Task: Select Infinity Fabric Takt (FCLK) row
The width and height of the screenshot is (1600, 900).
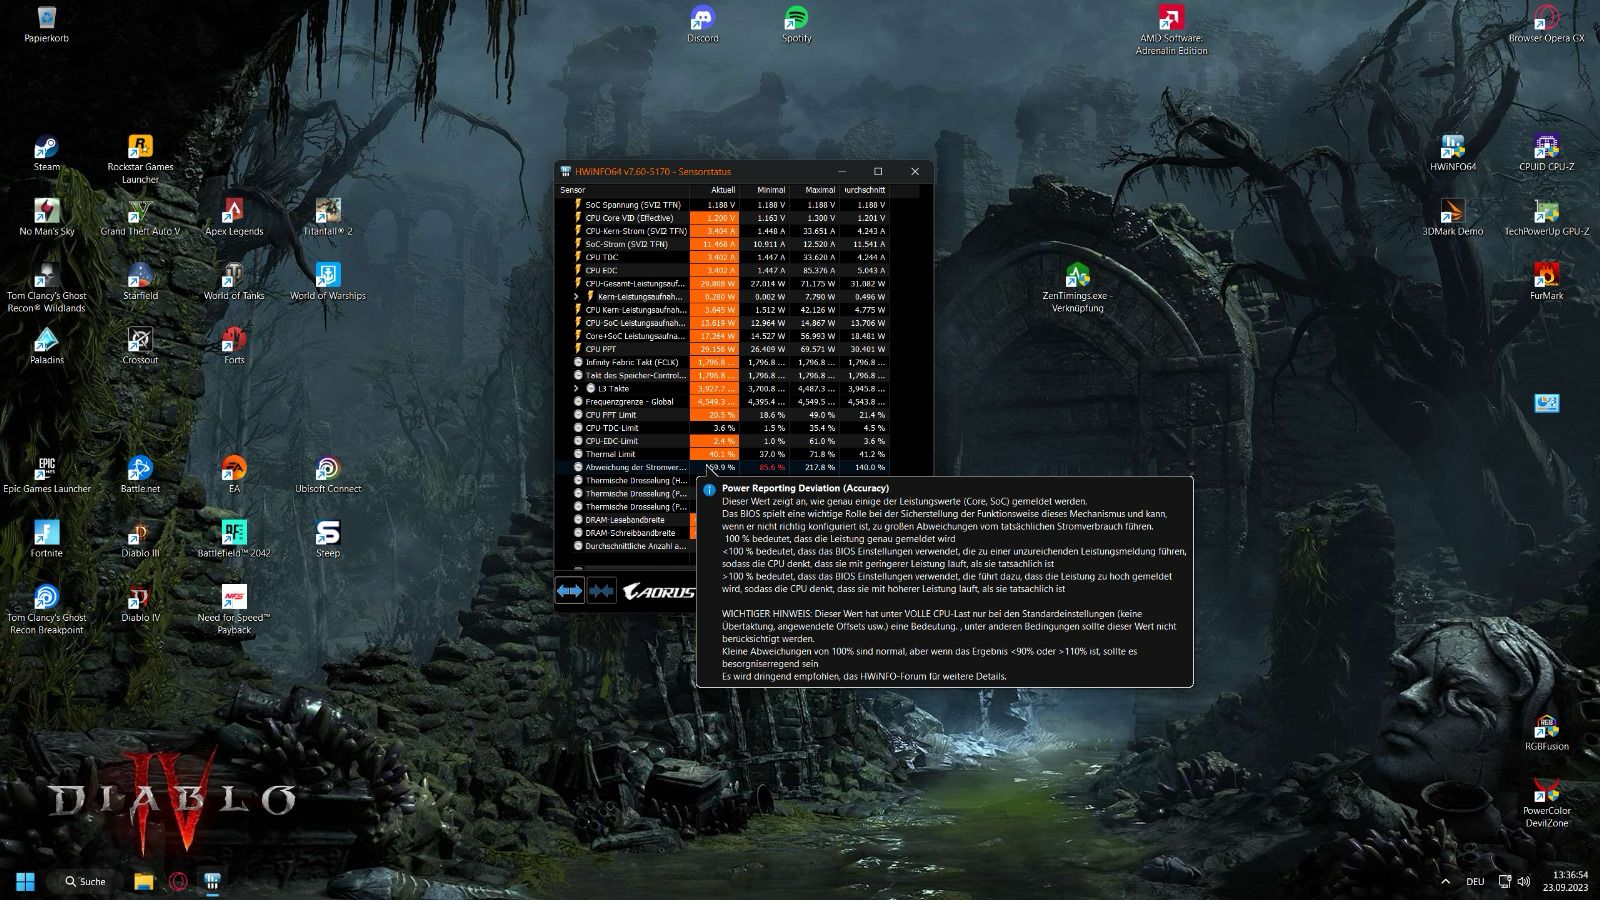Action: pyautogui.click(x=722, y=362)
